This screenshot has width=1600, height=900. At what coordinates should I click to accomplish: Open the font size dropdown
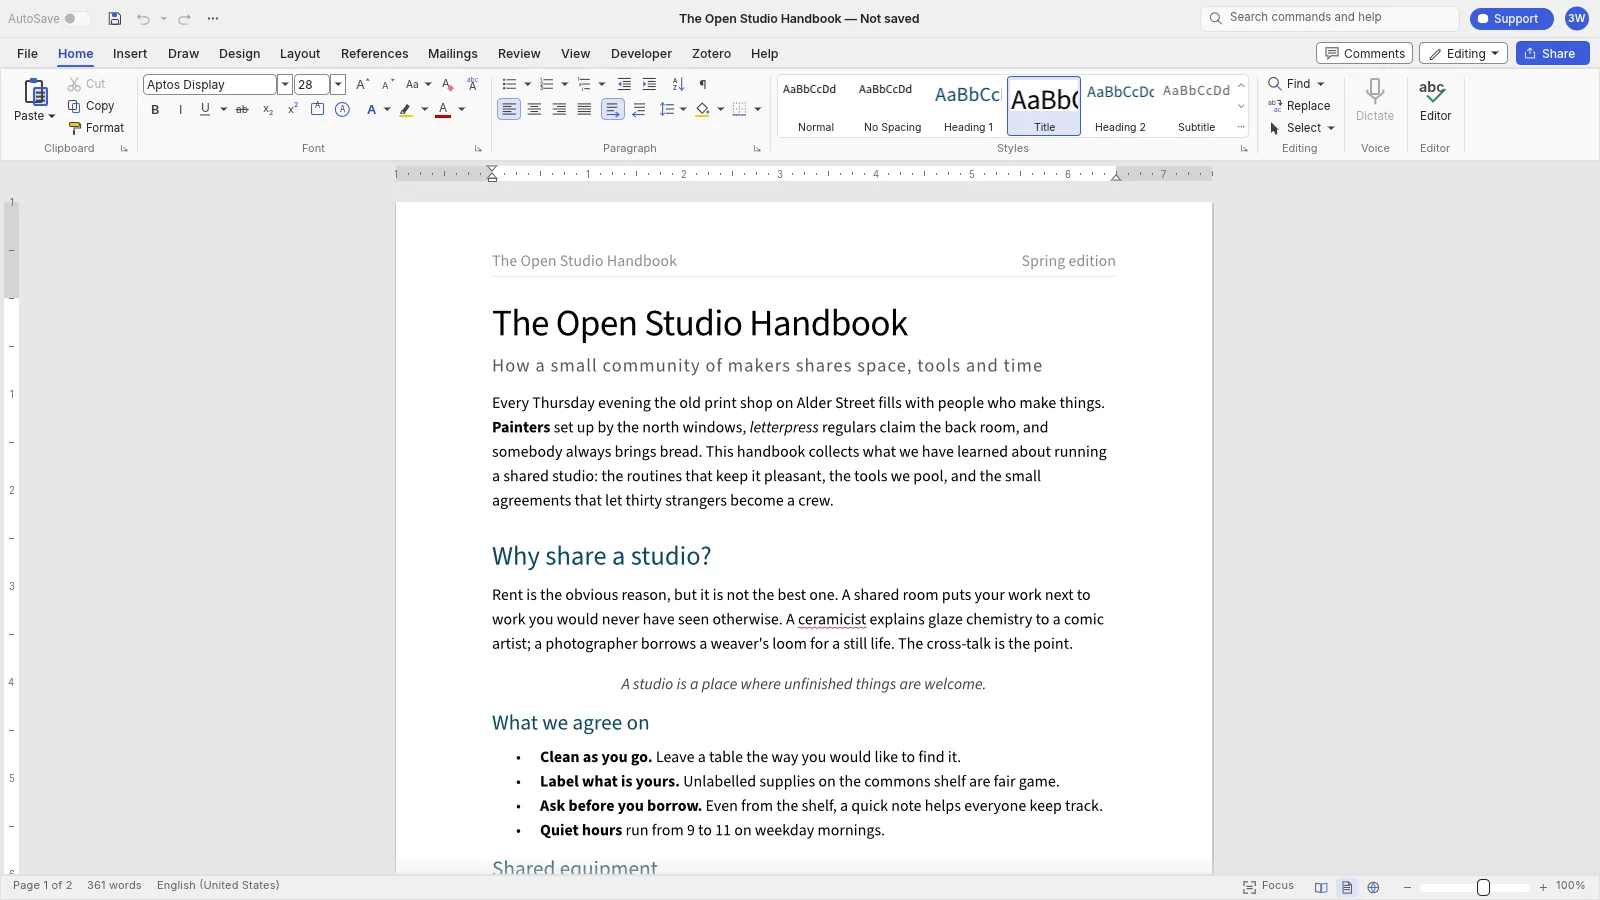click(x=338, y=85)
